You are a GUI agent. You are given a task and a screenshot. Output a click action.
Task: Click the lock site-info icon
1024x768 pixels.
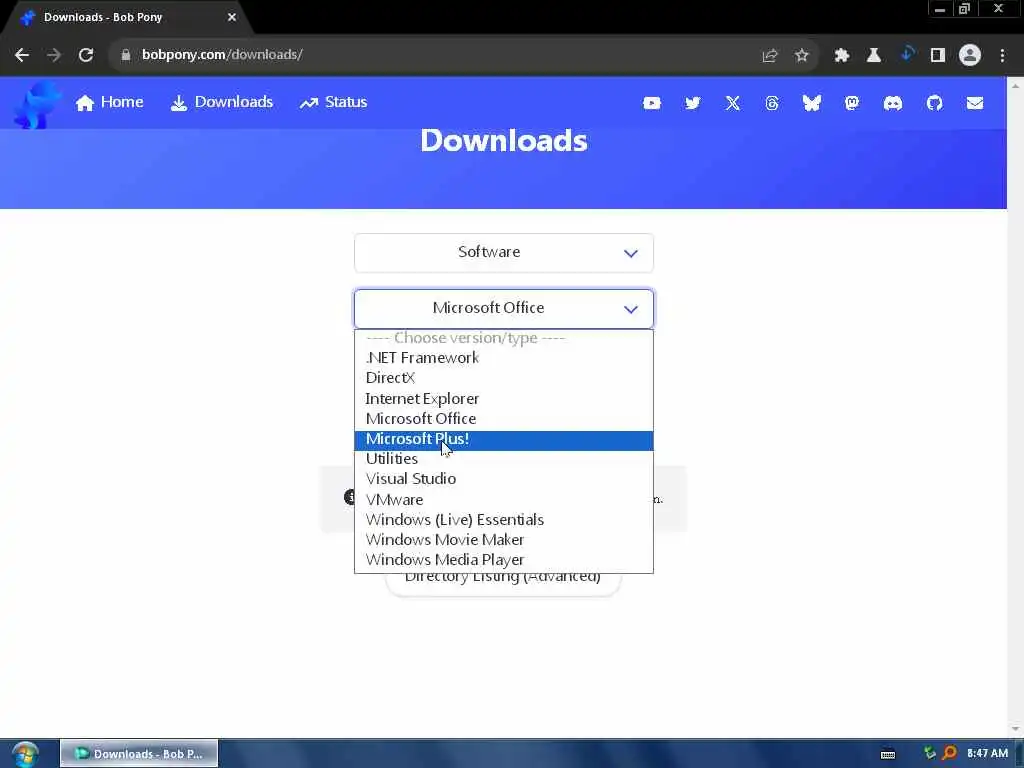126,55
